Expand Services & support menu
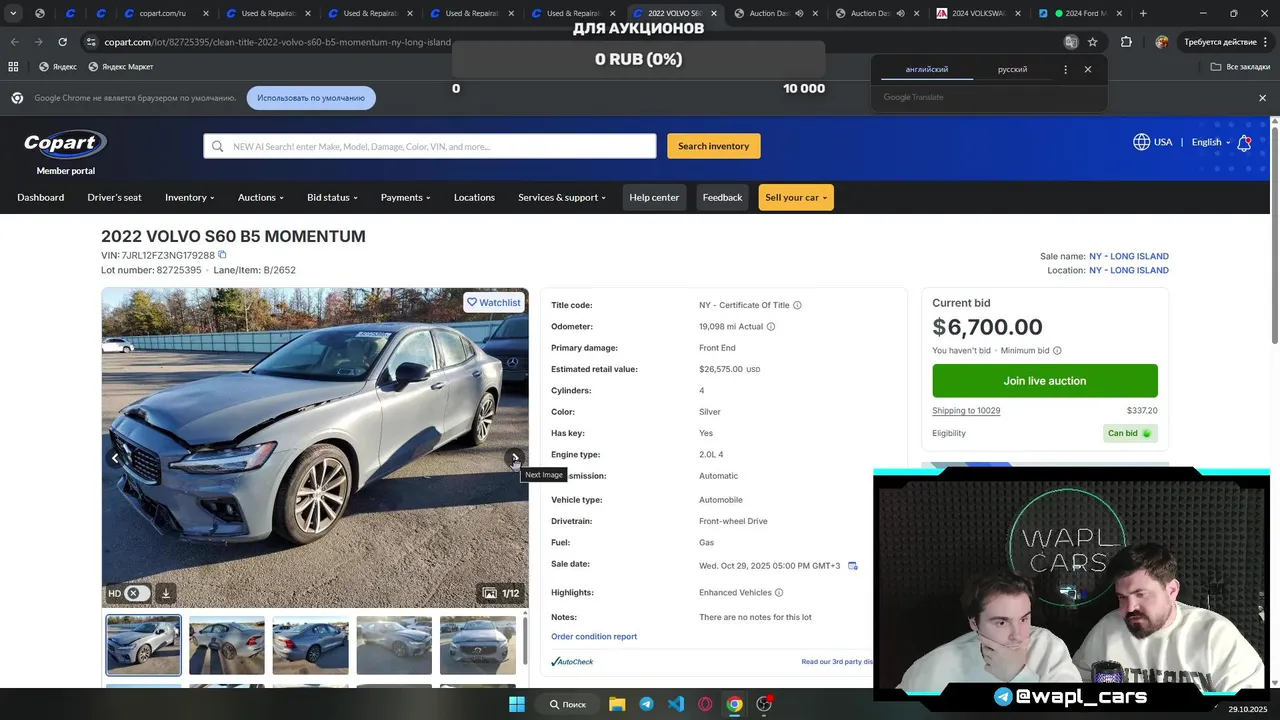Screen dimensions: 1280x720 point(562,197)
